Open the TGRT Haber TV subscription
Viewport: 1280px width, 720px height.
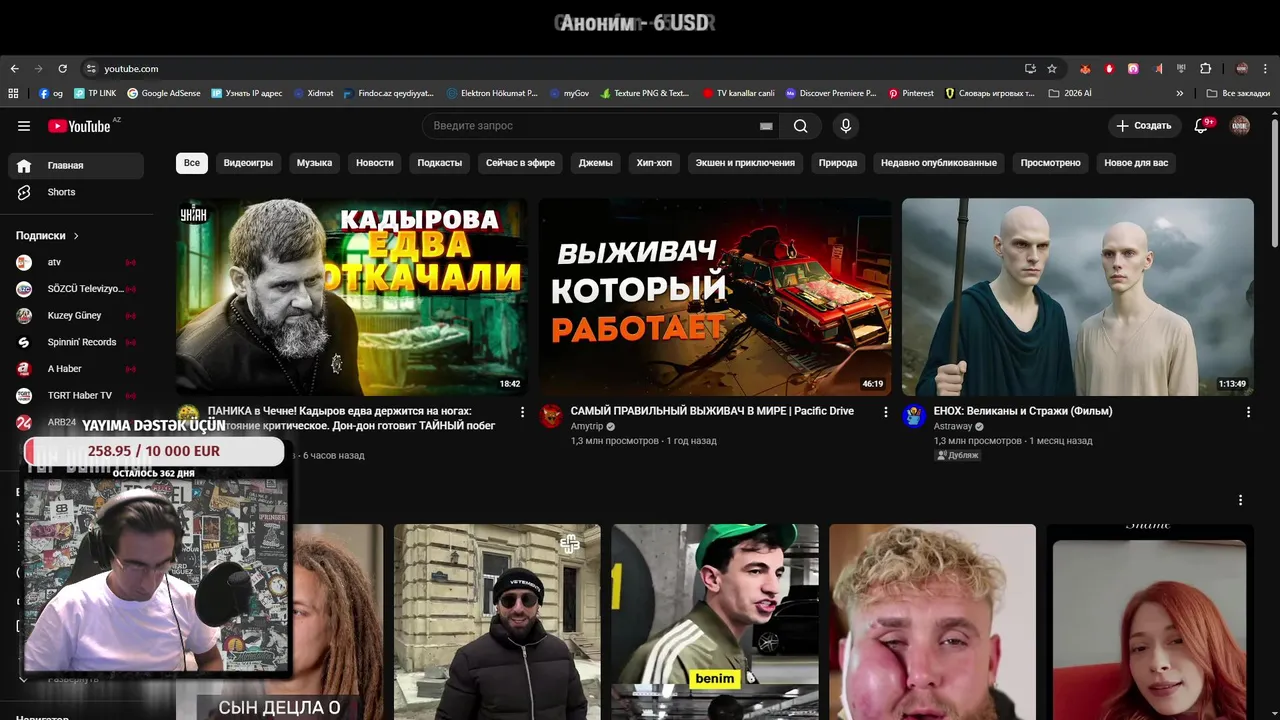click(76, 395)
